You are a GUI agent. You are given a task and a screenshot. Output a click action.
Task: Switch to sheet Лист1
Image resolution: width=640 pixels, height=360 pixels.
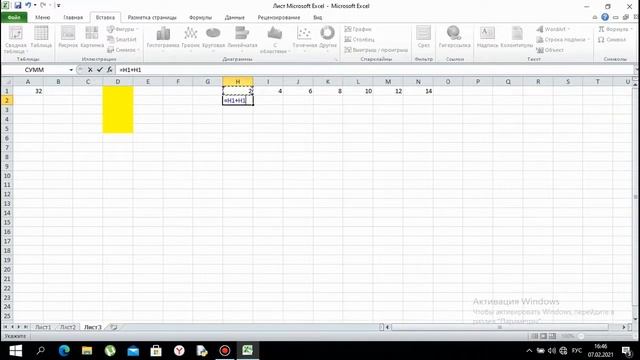tap(43, 327)
